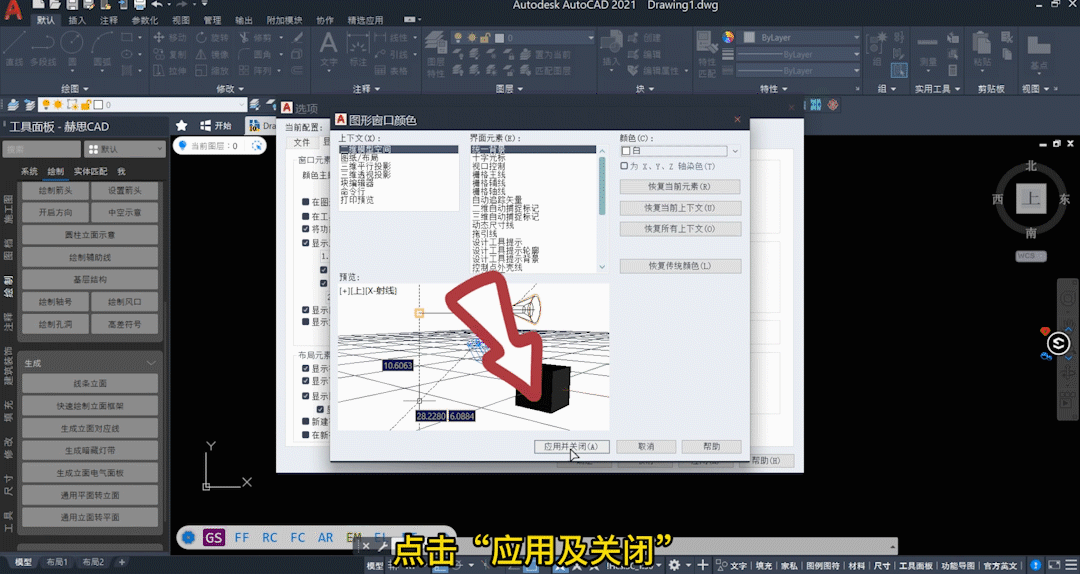Screen dimensions: 1080x574
Task: Open the 默认 dropdown in tool panel
Action: [x=125, y=149]
